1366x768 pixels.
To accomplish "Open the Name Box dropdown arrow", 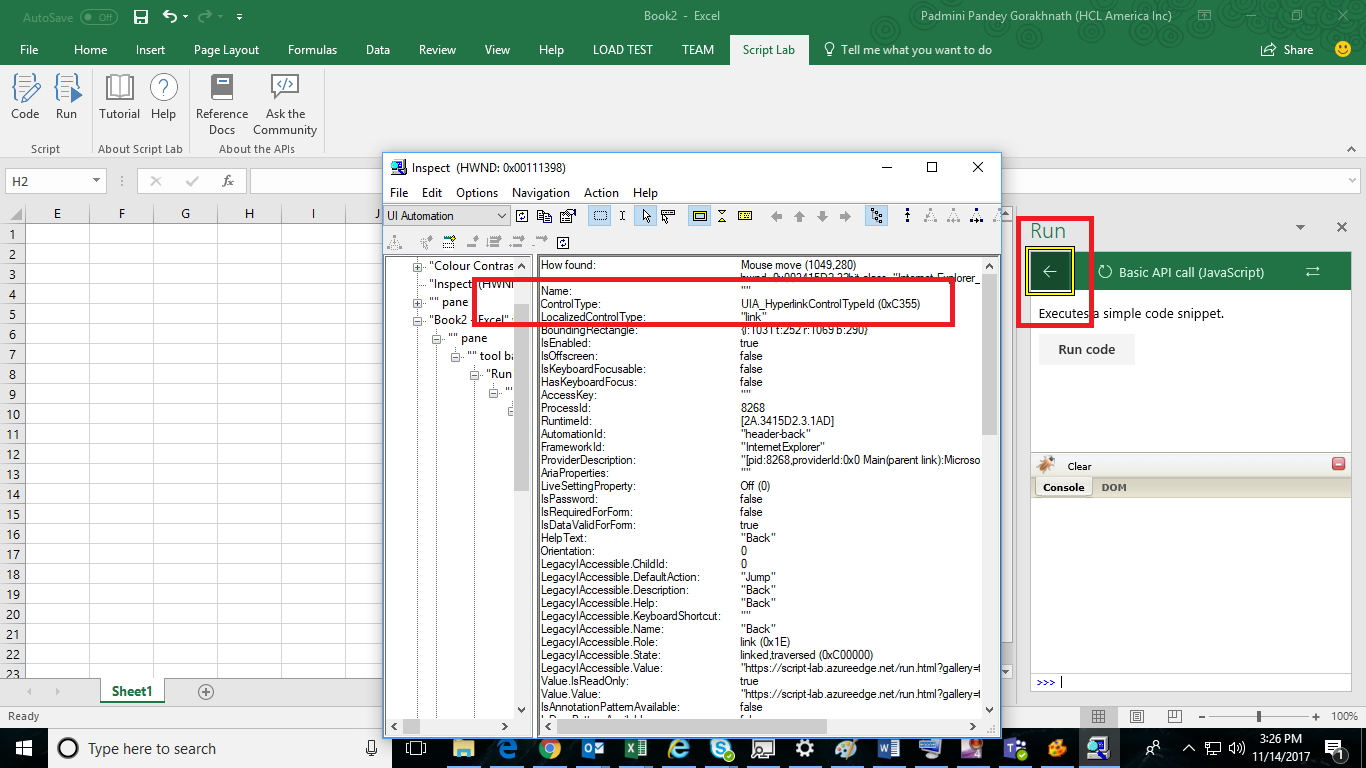I will [x=97, y=181].
